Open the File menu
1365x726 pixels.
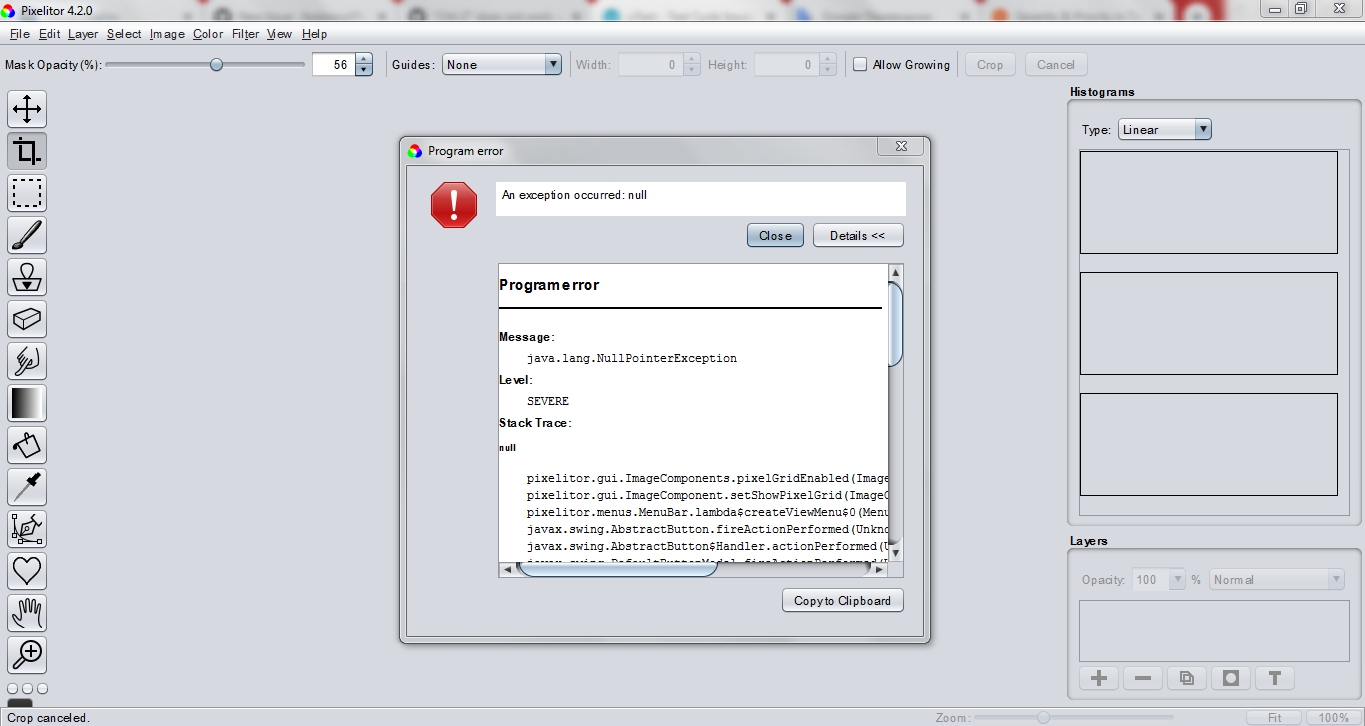[19, 34]
